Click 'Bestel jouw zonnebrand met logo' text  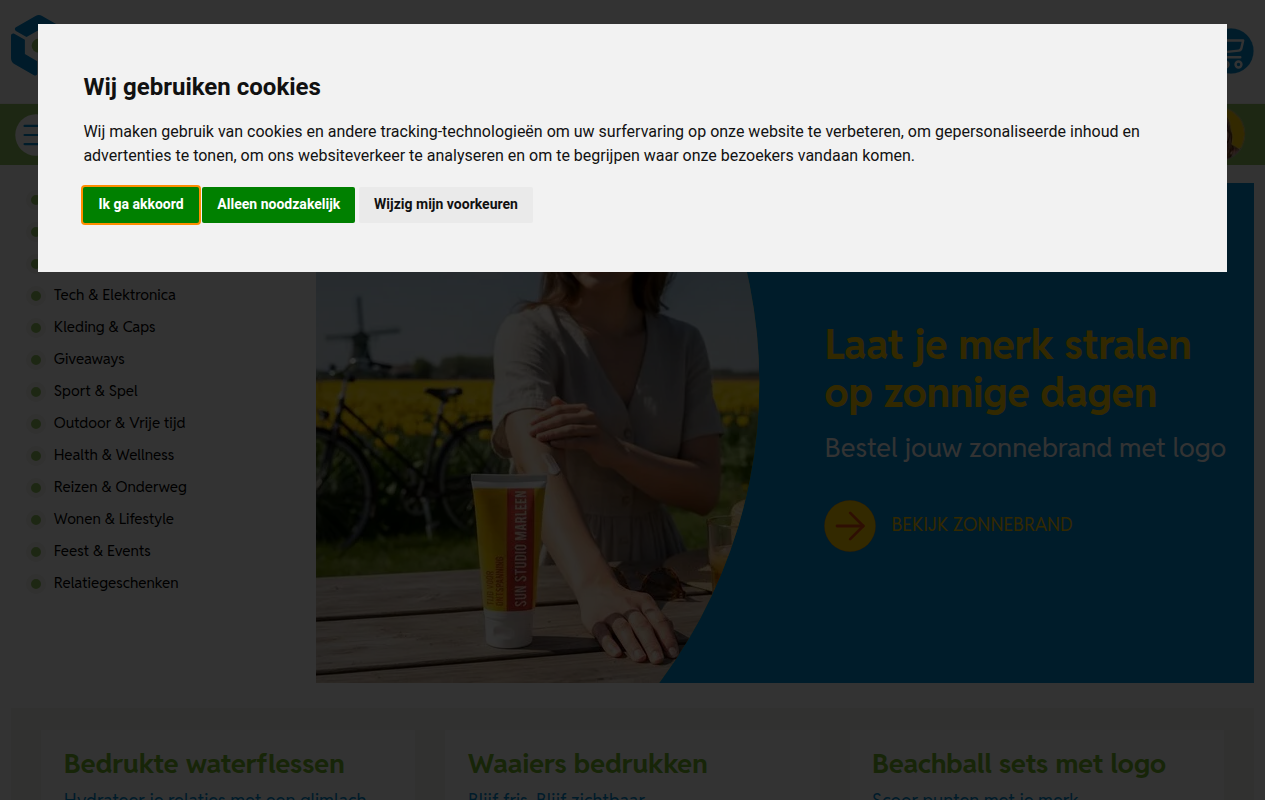click(1025, 447)
